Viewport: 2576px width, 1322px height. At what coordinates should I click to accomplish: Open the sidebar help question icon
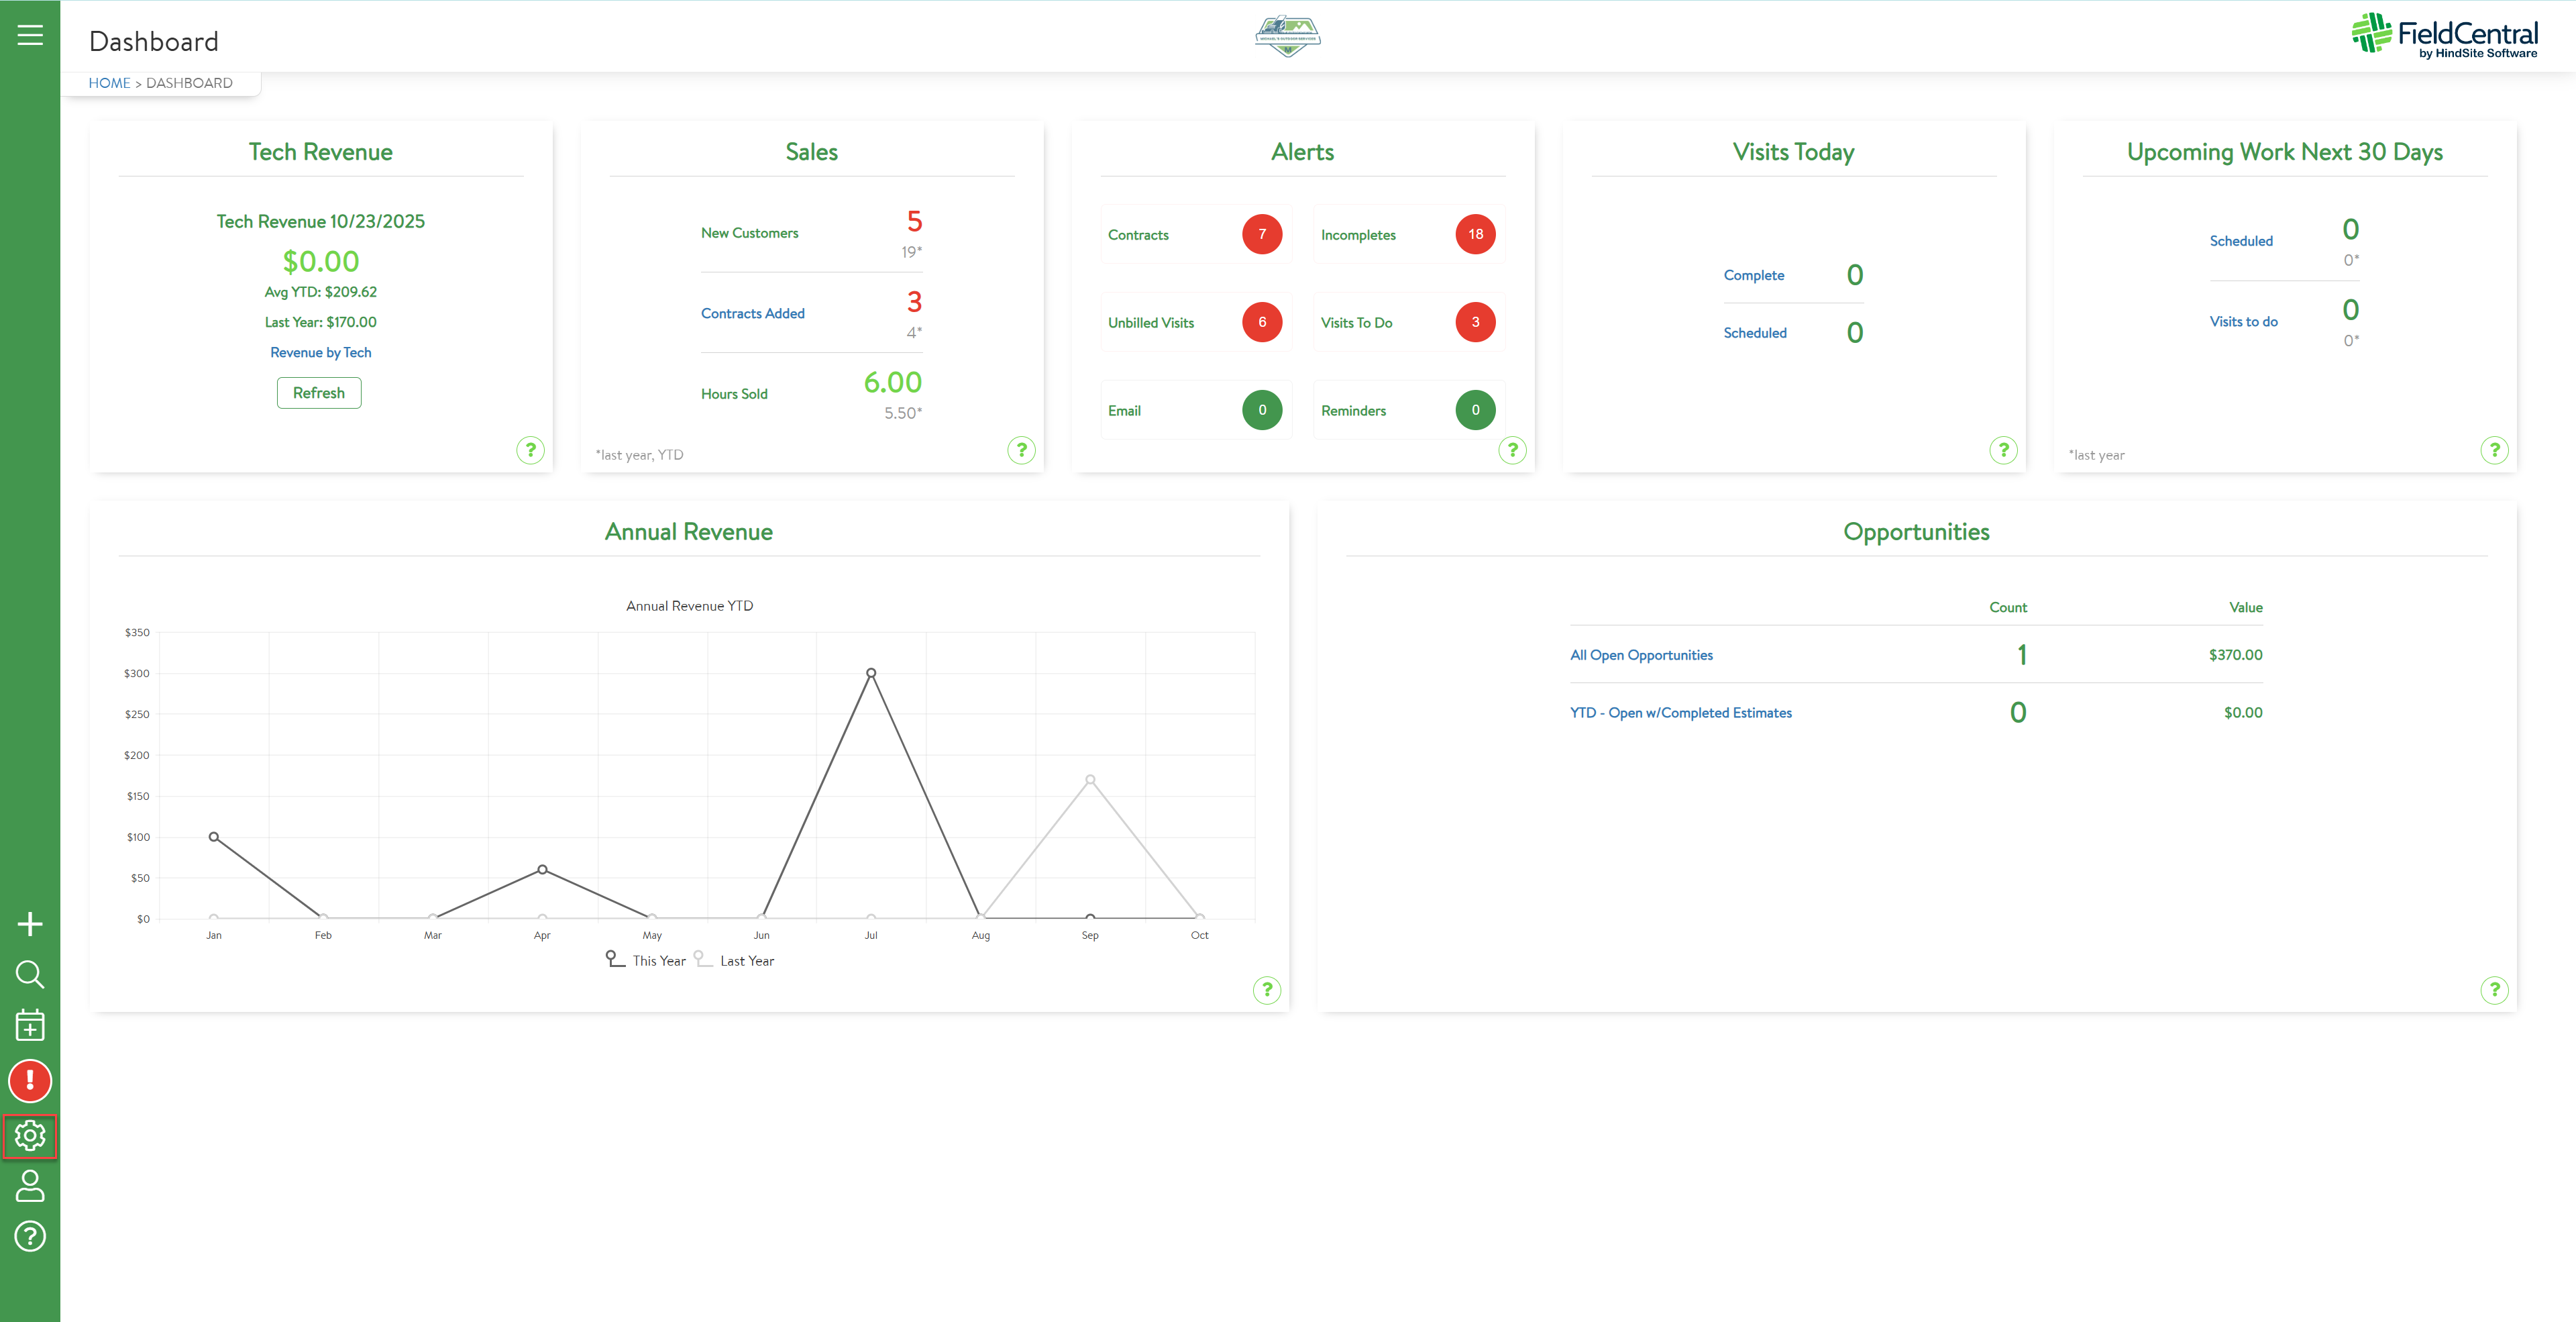point(30,1237)
